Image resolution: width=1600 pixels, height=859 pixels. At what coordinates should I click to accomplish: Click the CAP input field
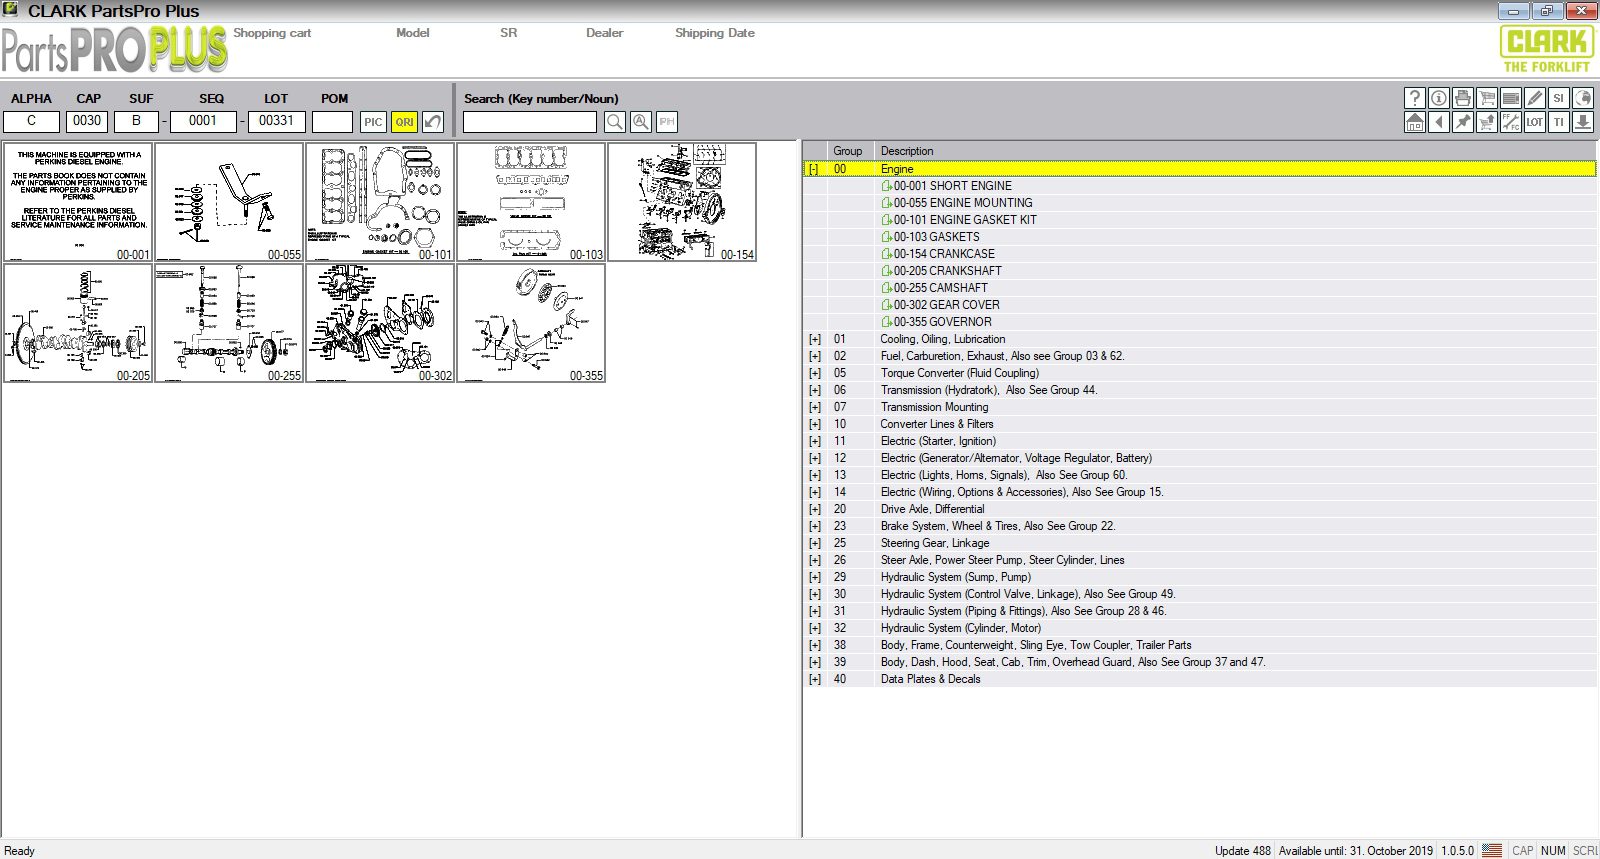click(x=87, y=121)
